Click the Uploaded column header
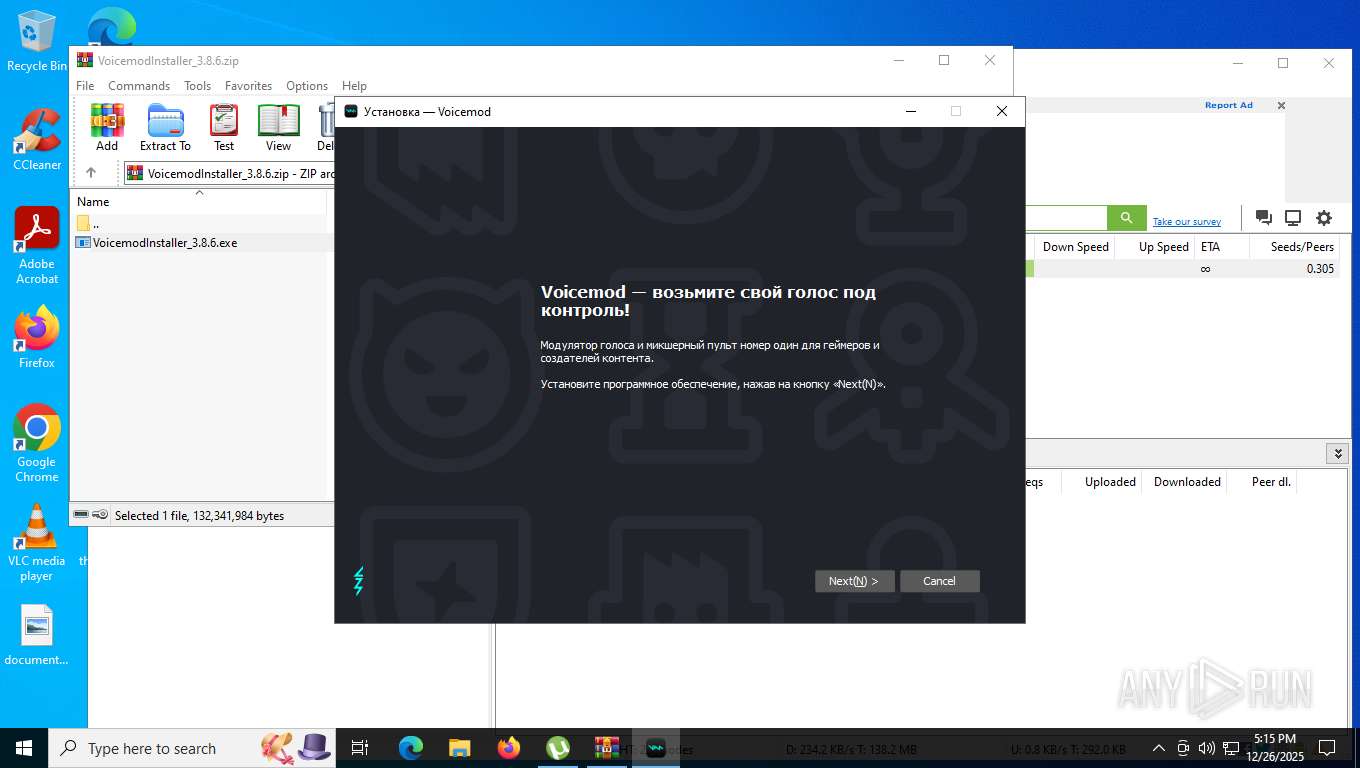This screenshot has height=768, width=1360. coord(1110,482)
